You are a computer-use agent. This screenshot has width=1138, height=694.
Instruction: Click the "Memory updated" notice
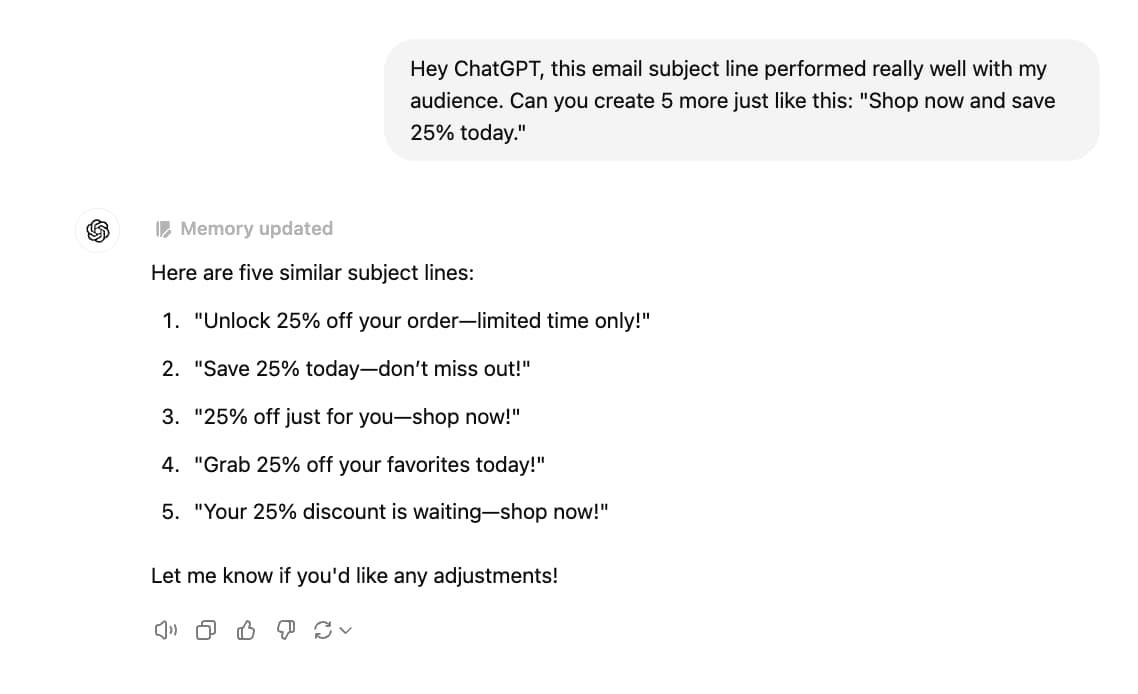click(x=255, y=229)
